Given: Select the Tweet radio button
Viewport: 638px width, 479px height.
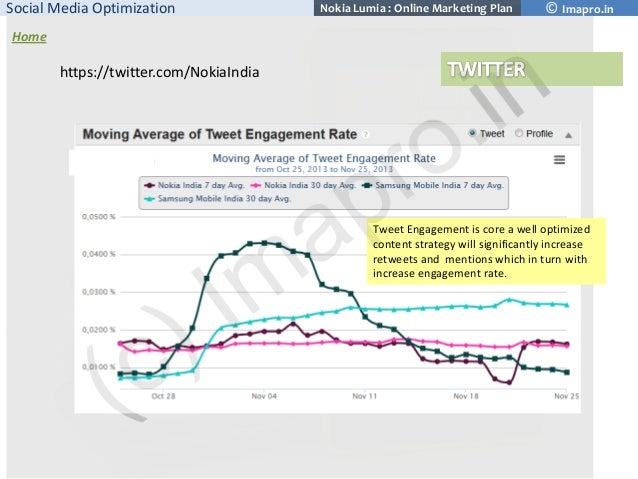Looking at the screenshot, I should (472, 133).
